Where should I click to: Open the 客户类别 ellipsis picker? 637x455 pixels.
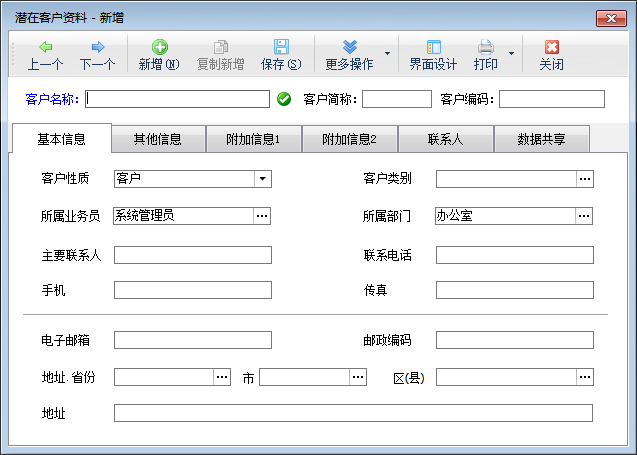585,179
